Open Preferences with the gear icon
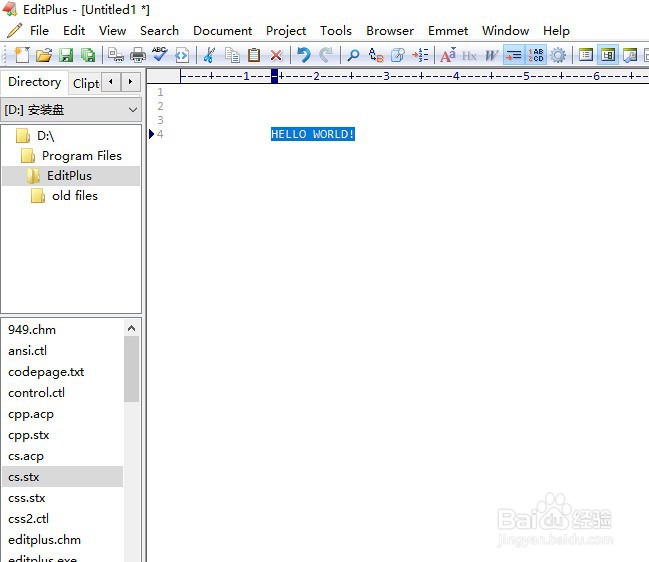Screen dimensions: 649x562 click(x=558, y=55)
